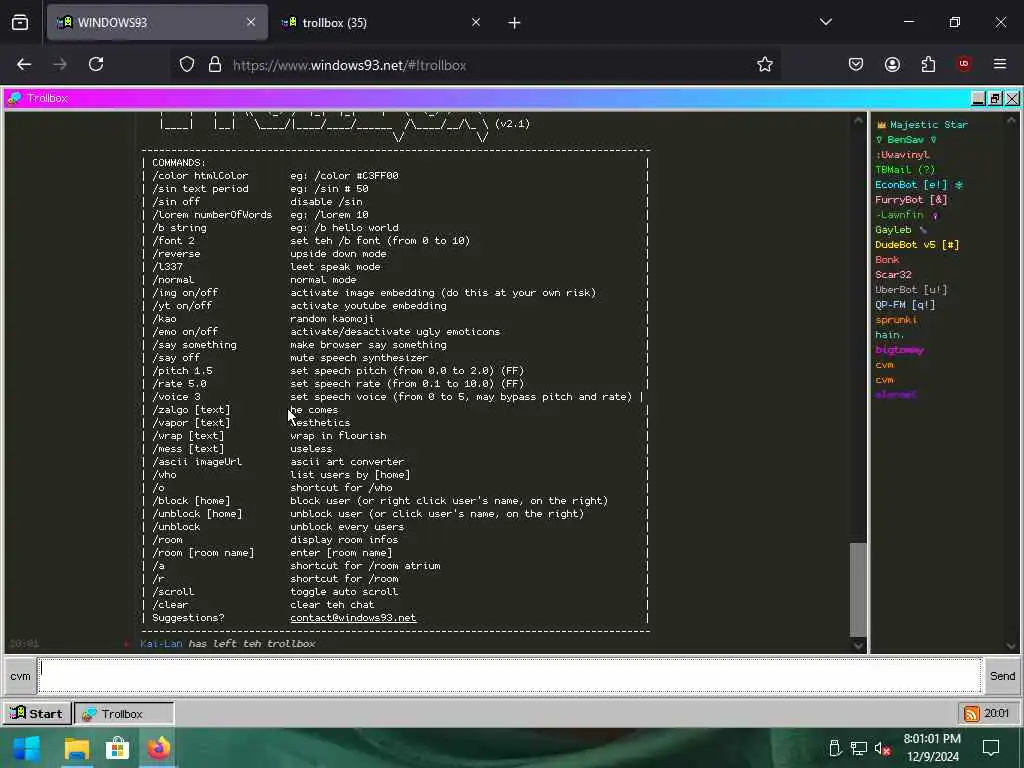
Task: Open the extensions puzzle icon
Action: [x=928, y=64]
